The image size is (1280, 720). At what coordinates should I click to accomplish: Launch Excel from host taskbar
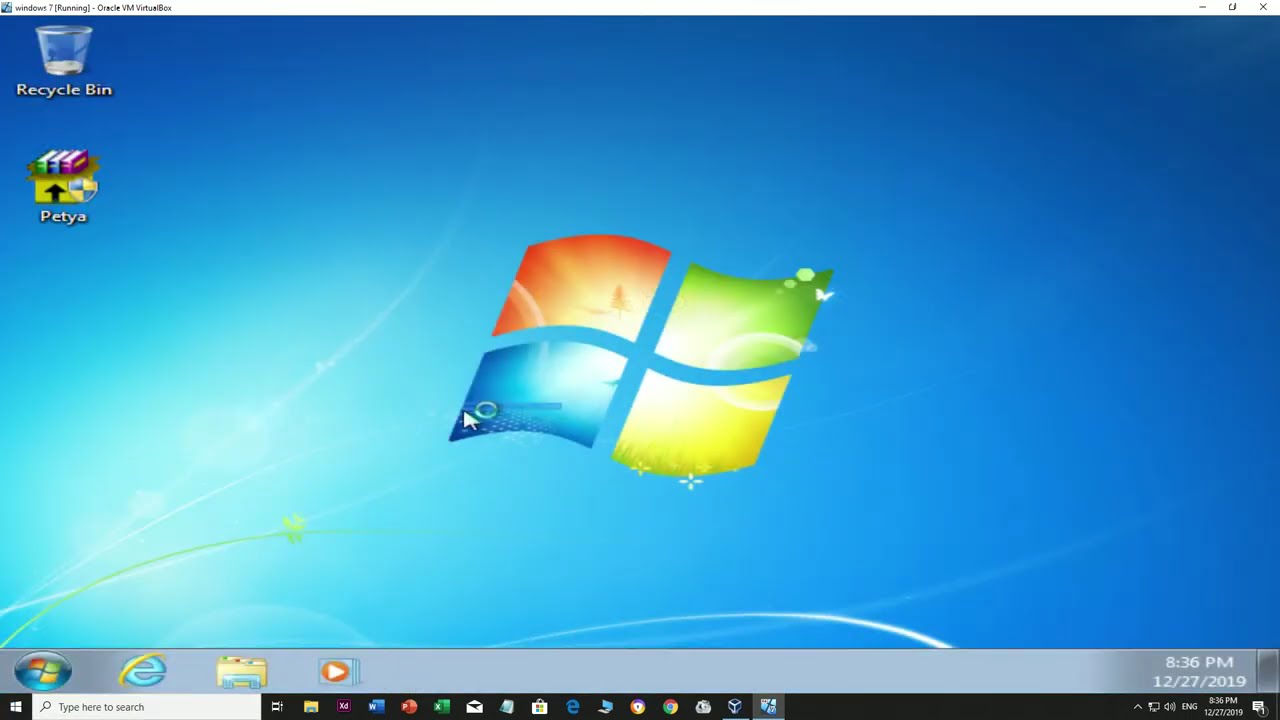coord(441,707)
